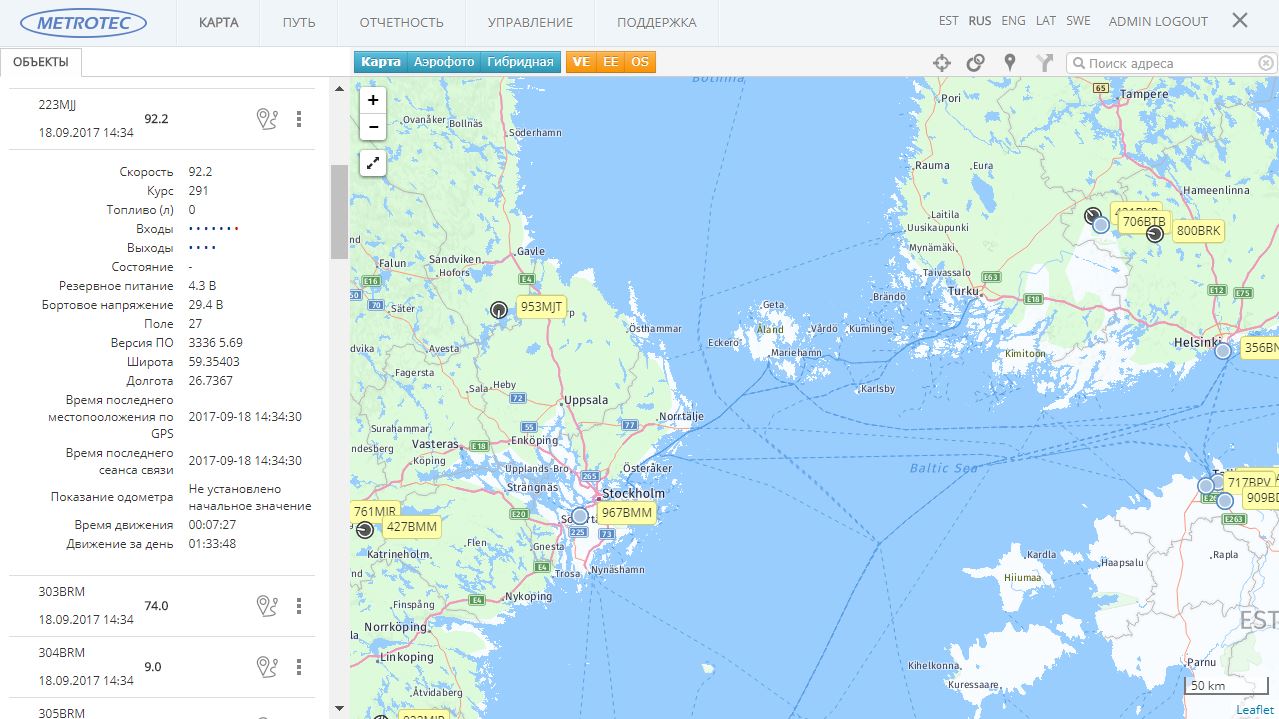Click the road fork routing icon
This screenshot has height=719, width=1279.
(1044, 63)
